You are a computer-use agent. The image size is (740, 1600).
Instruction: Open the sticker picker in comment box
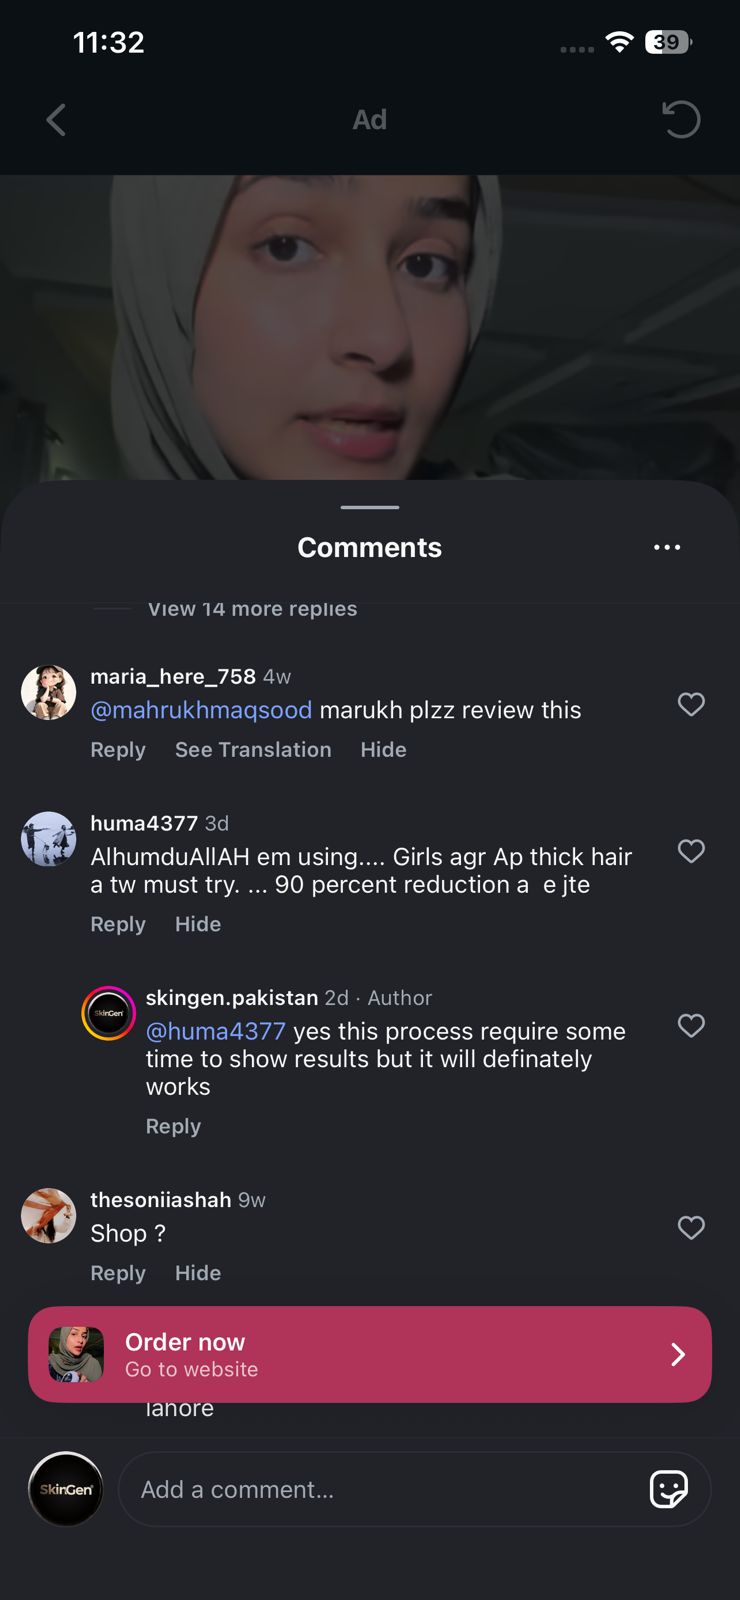pos(668,1489)
